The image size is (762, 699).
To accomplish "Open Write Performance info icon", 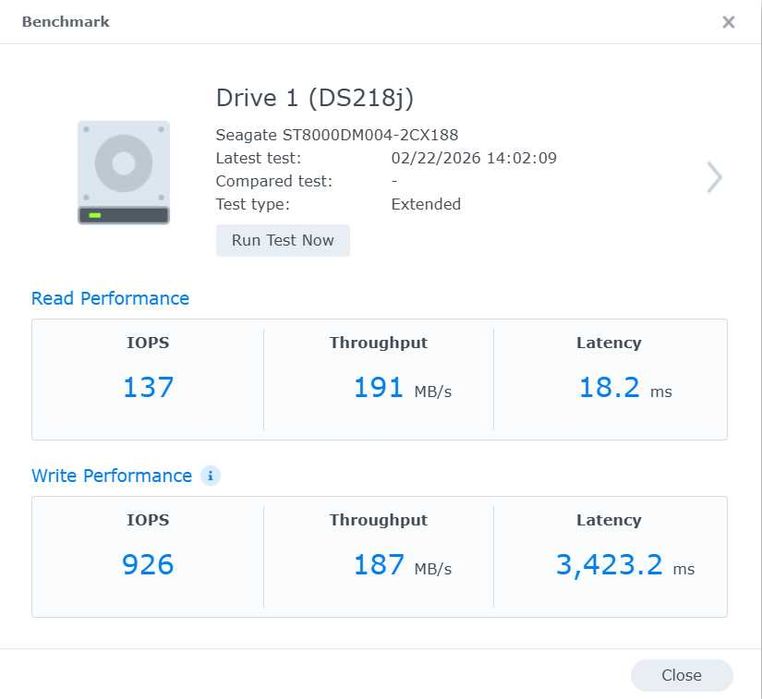I will tap(210, 475).
